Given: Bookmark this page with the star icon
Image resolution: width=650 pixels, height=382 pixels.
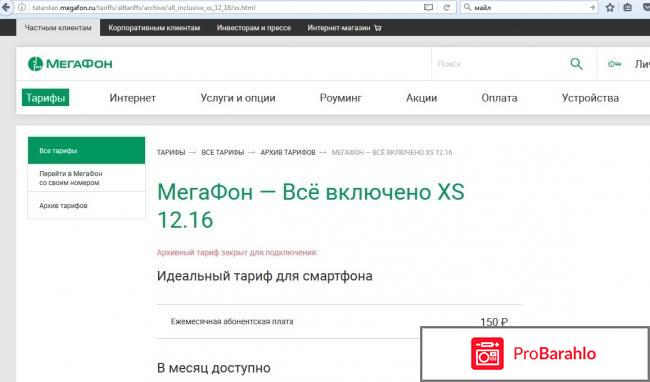Looking at the screenshot, I should point(610,7).
